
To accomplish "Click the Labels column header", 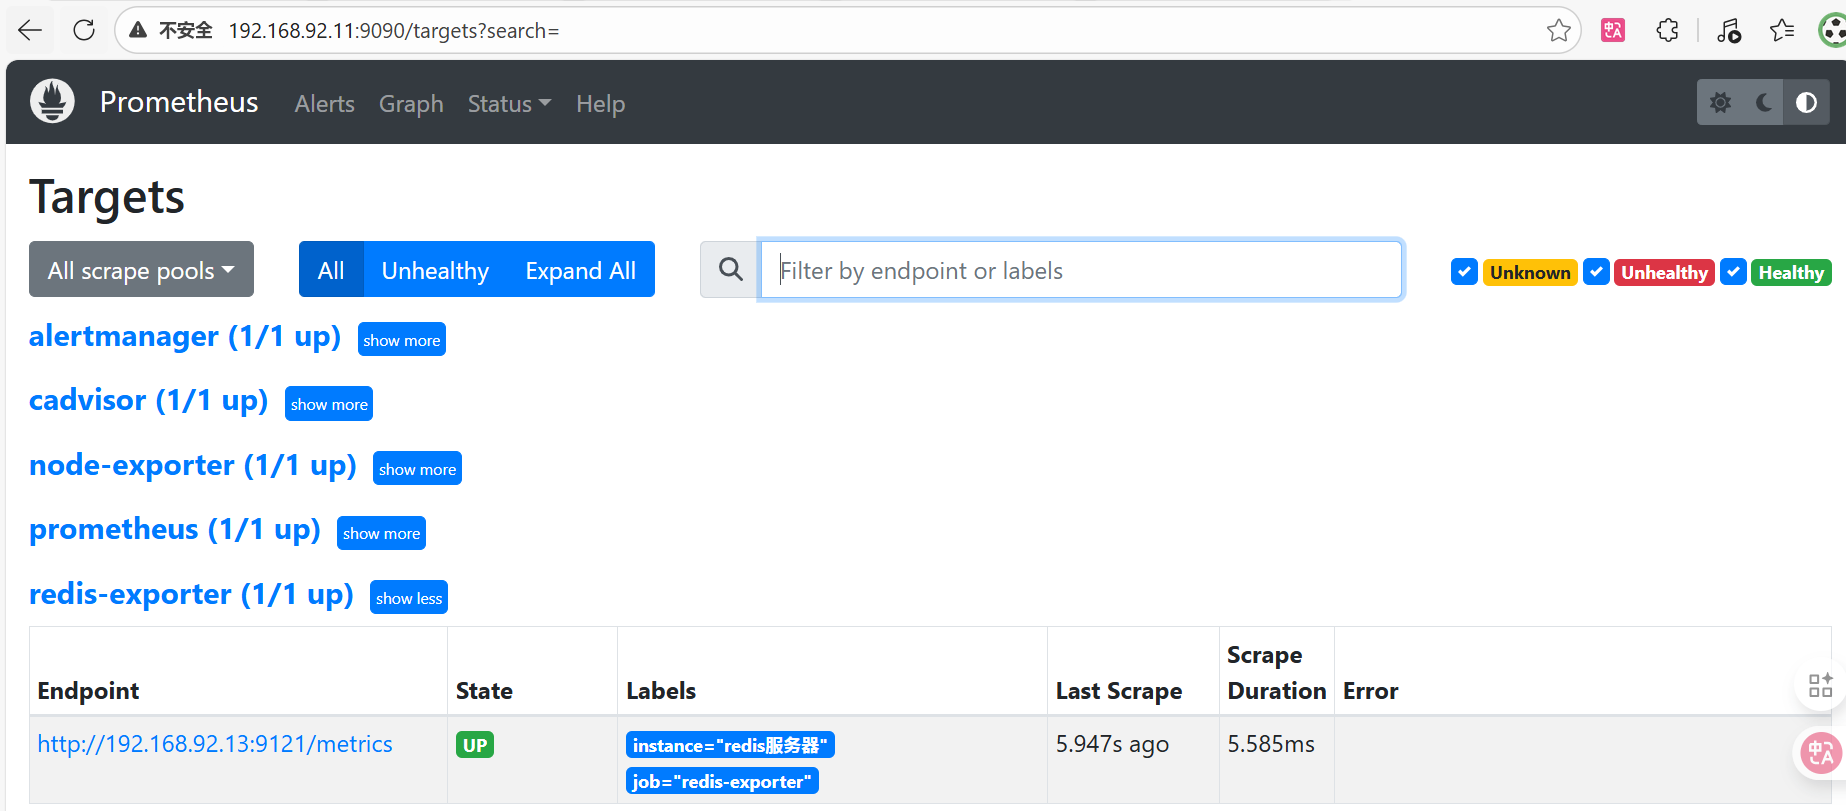I will tap(661, 691).
